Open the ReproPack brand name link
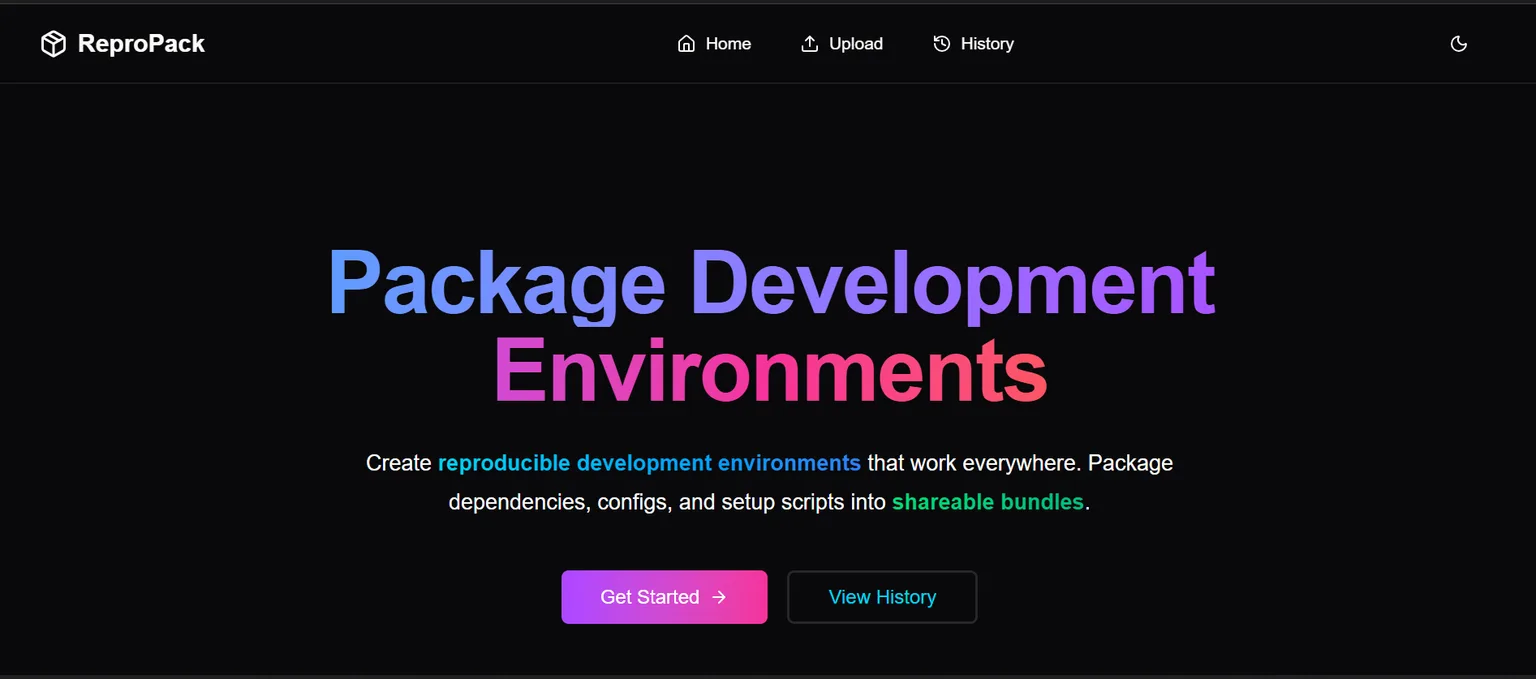The height and width of the screenshot is (679, 1536). (141, 44)
